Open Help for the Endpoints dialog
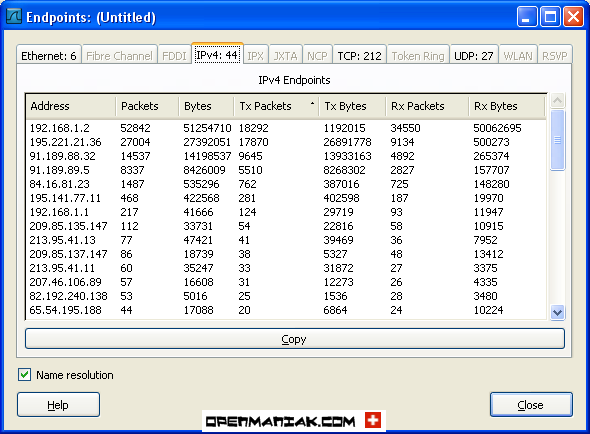 [x=58, y=405]
